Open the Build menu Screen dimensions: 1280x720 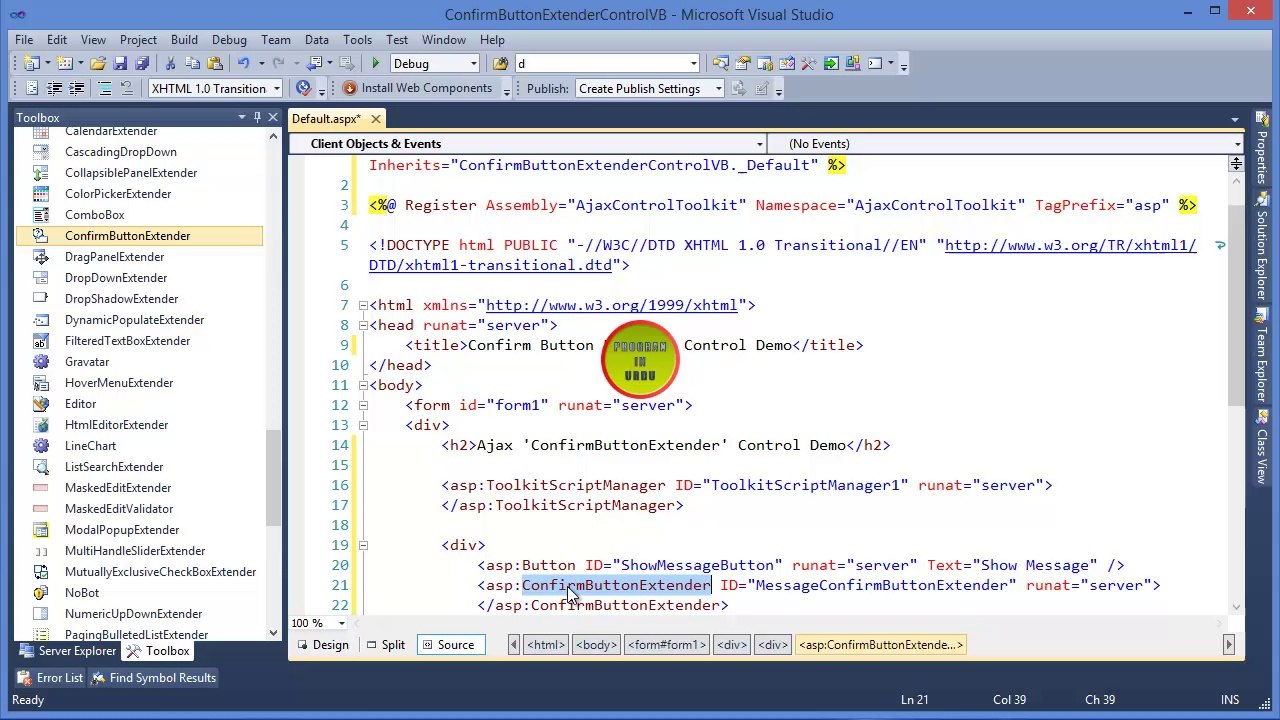click(184, 40)
